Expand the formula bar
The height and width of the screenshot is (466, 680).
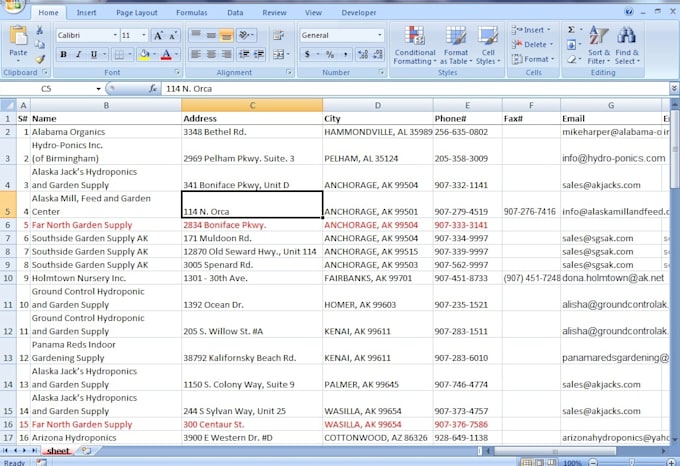[674, 88]
